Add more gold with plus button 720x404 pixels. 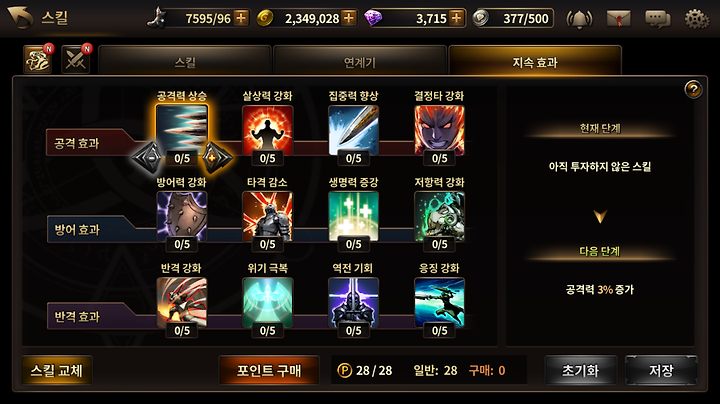[x=349, y=18]
